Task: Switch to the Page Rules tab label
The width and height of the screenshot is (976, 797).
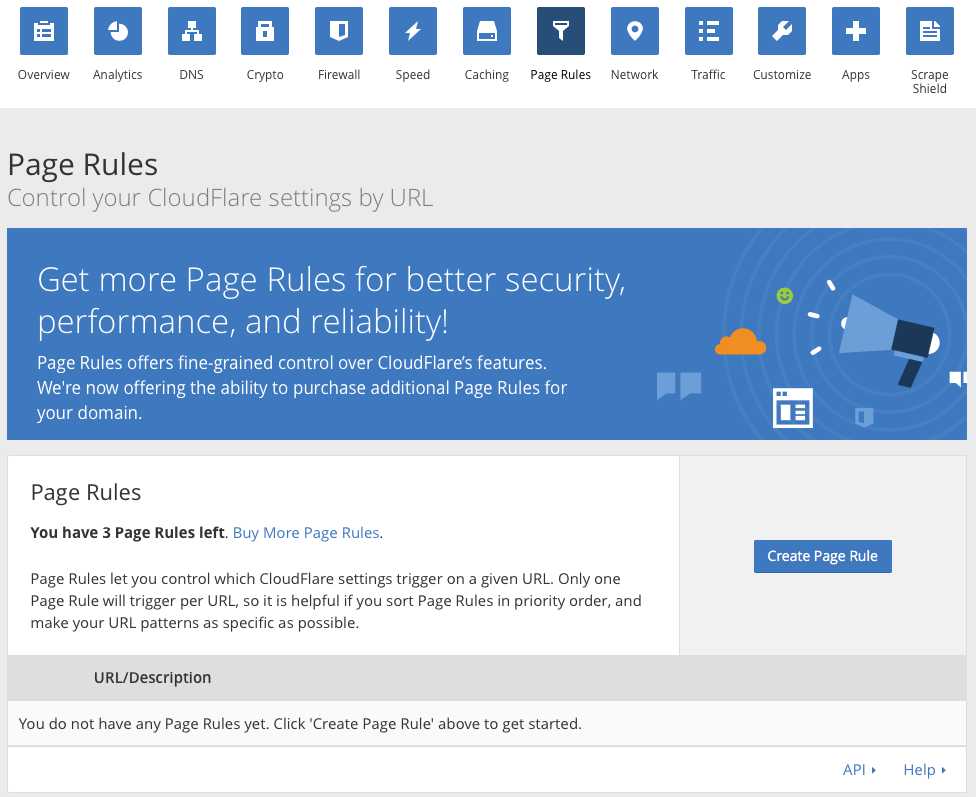Action: (560, 75)
